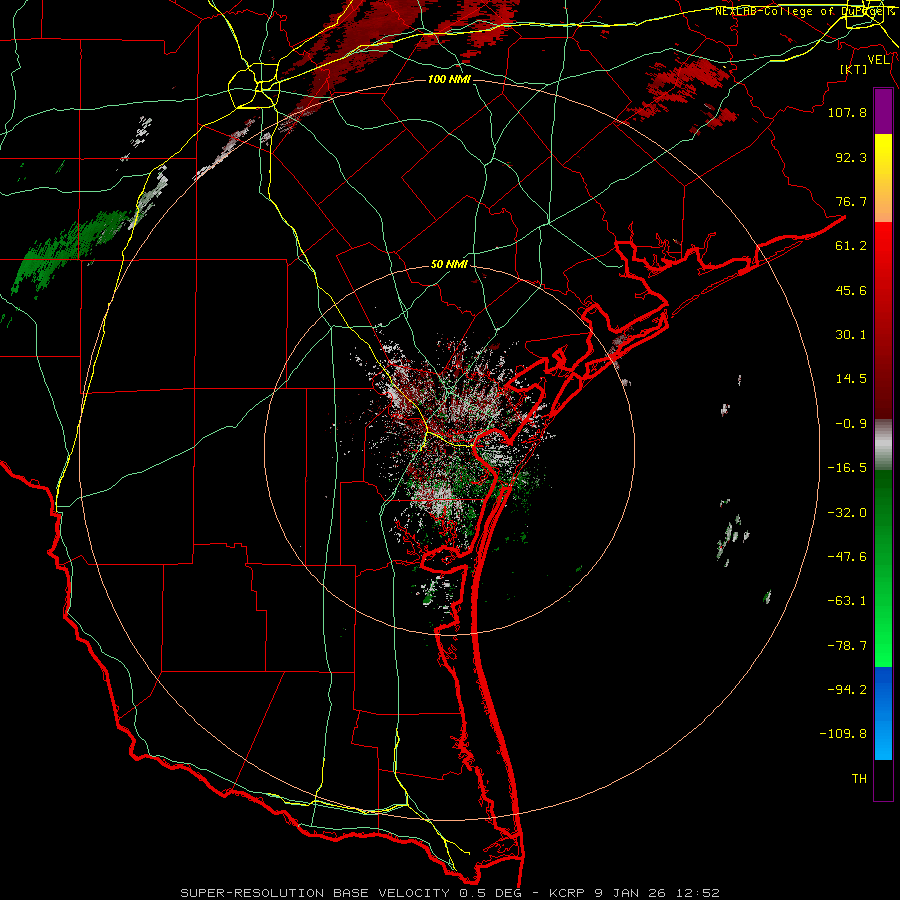Click the -47.6 velocity scale value

click(847, 557)
